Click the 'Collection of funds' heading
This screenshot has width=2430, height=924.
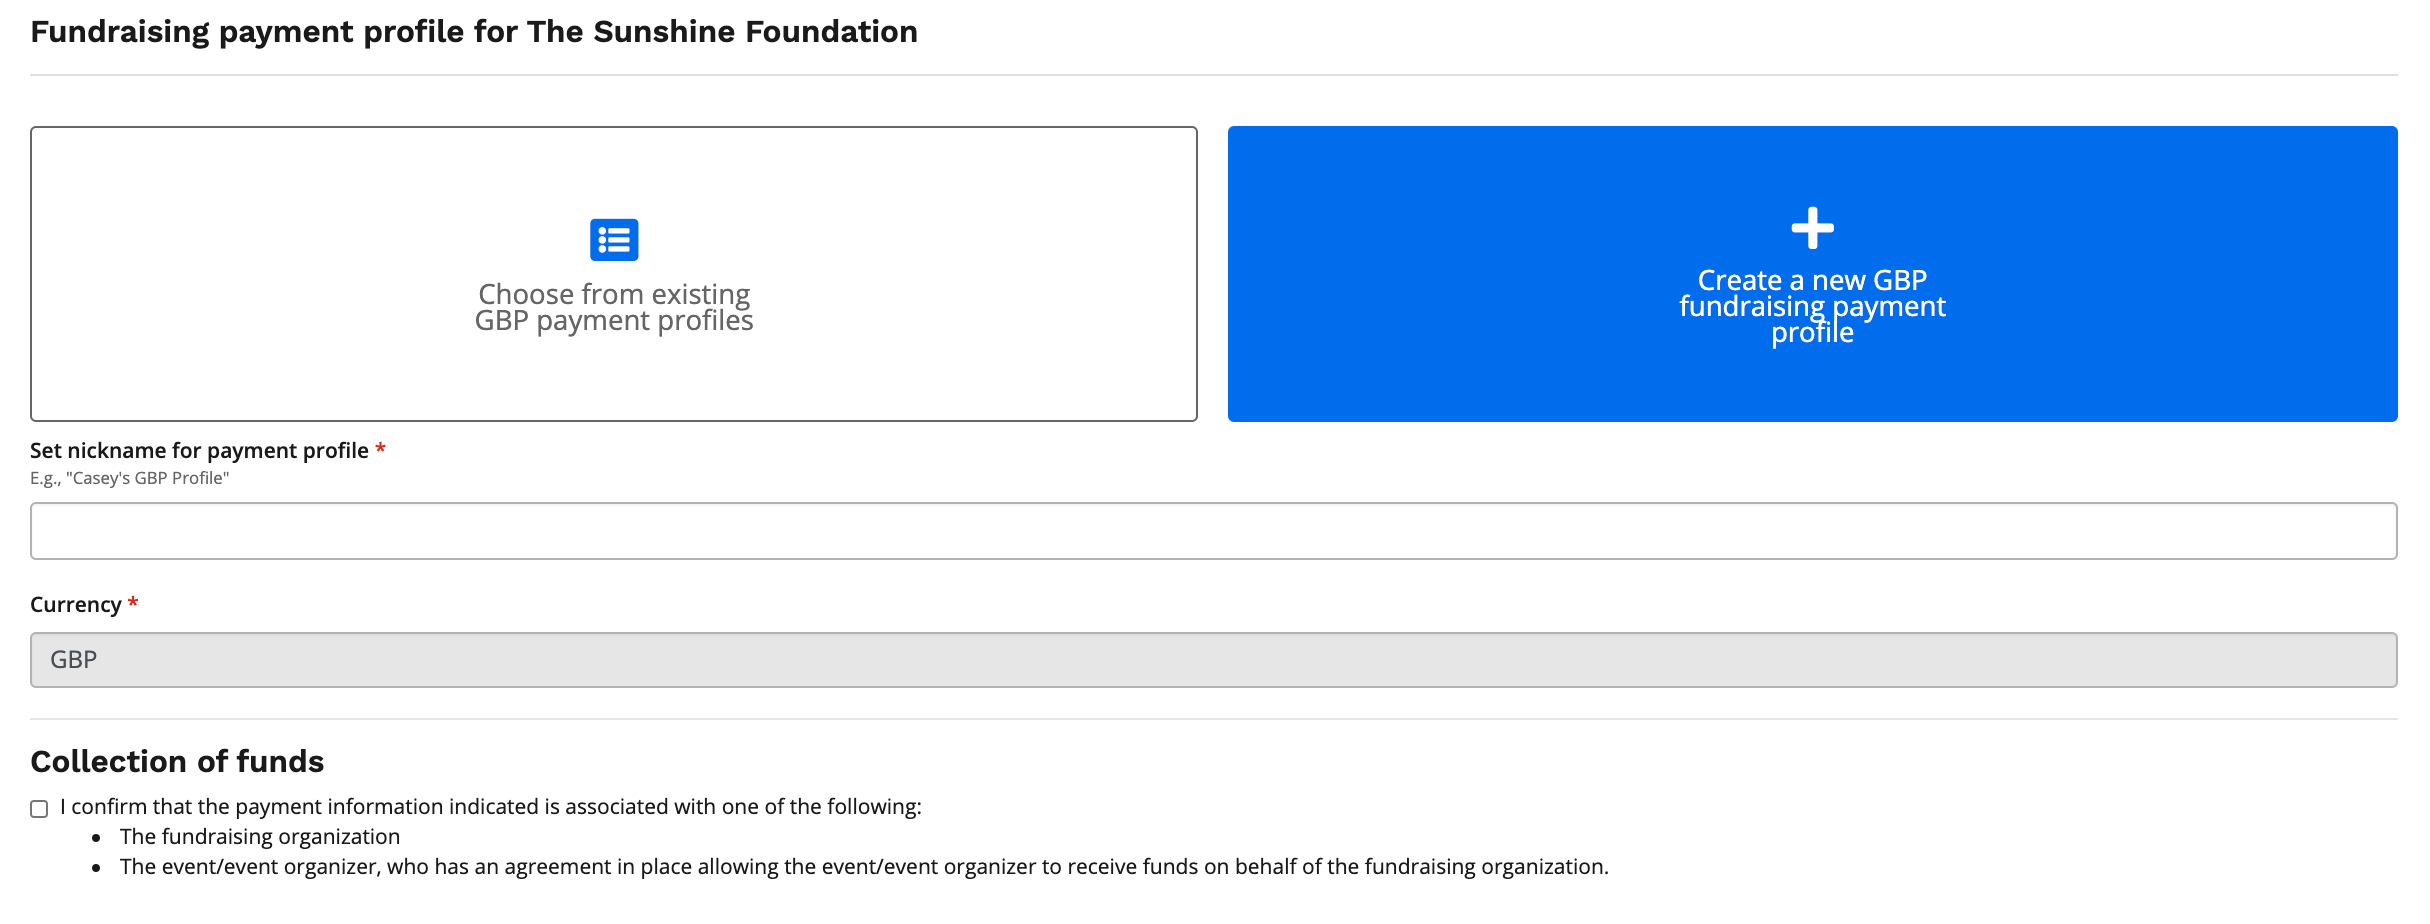click(177, 762)
